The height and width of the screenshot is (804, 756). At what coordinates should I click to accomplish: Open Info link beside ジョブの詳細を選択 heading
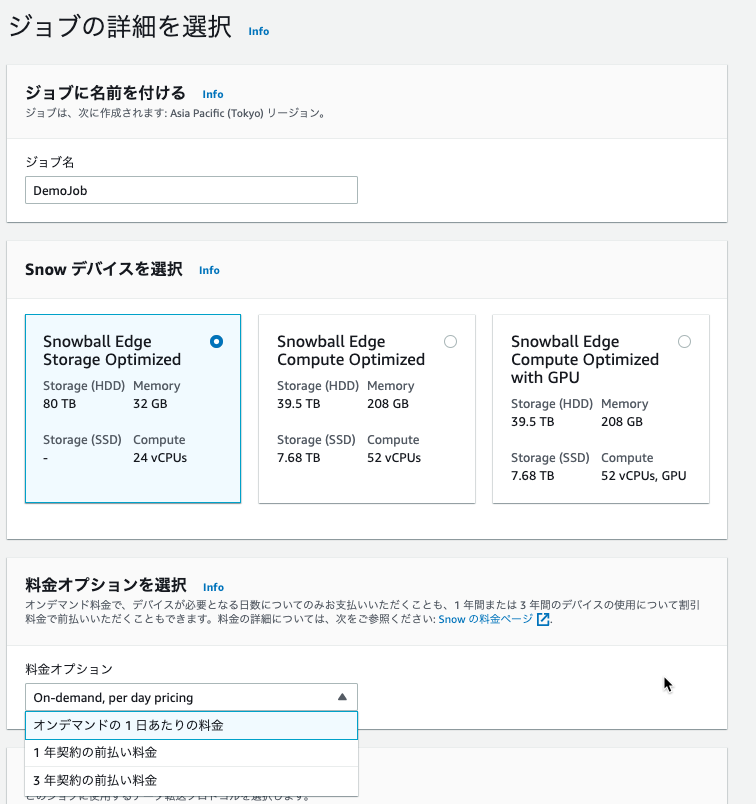(258, 31)
